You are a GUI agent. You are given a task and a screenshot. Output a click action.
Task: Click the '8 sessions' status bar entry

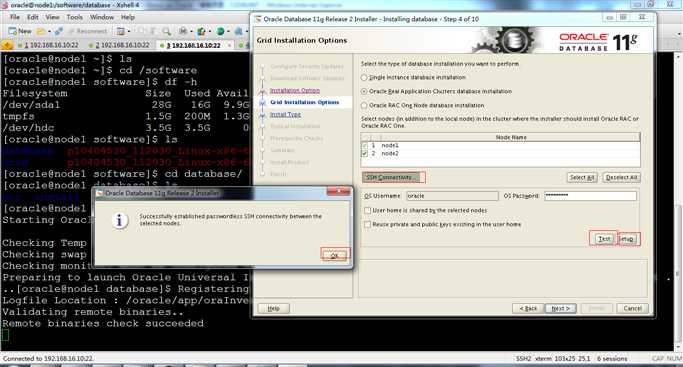[x=612, y=359]
